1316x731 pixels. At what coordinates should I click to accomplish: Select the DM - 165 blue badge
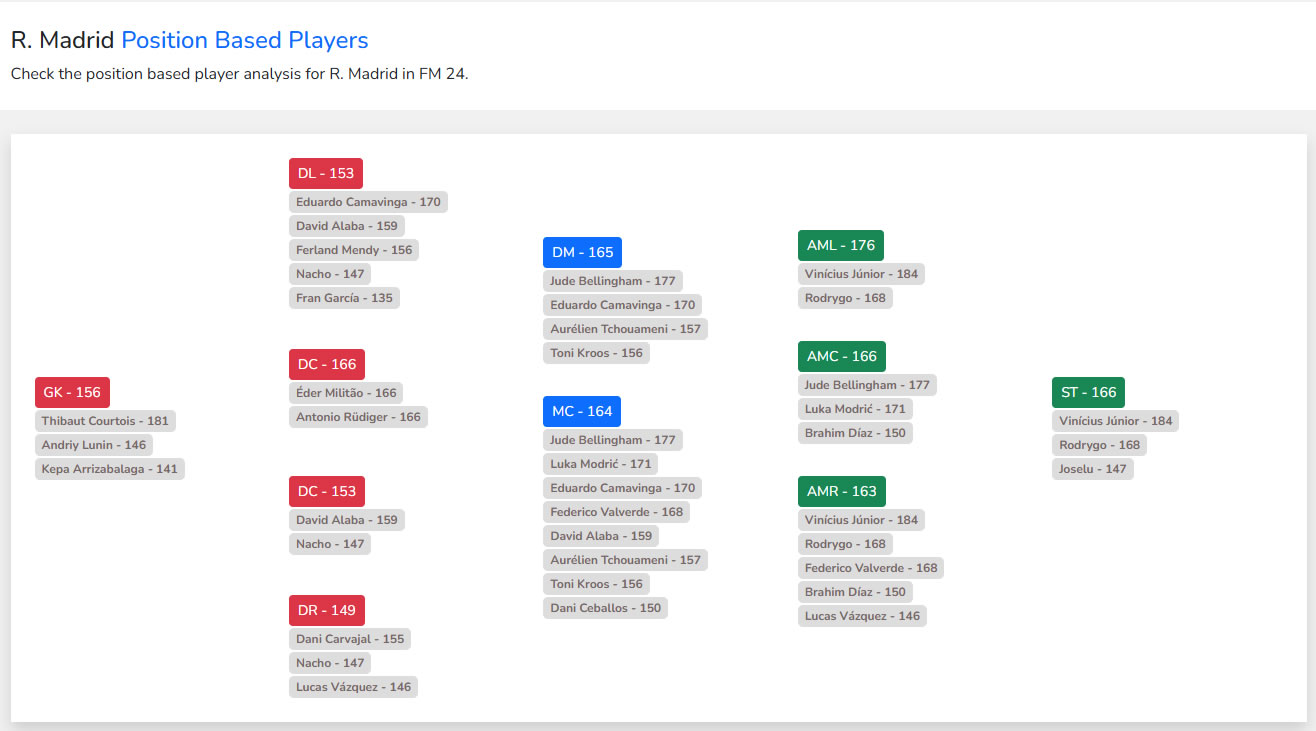pos(582,252)
